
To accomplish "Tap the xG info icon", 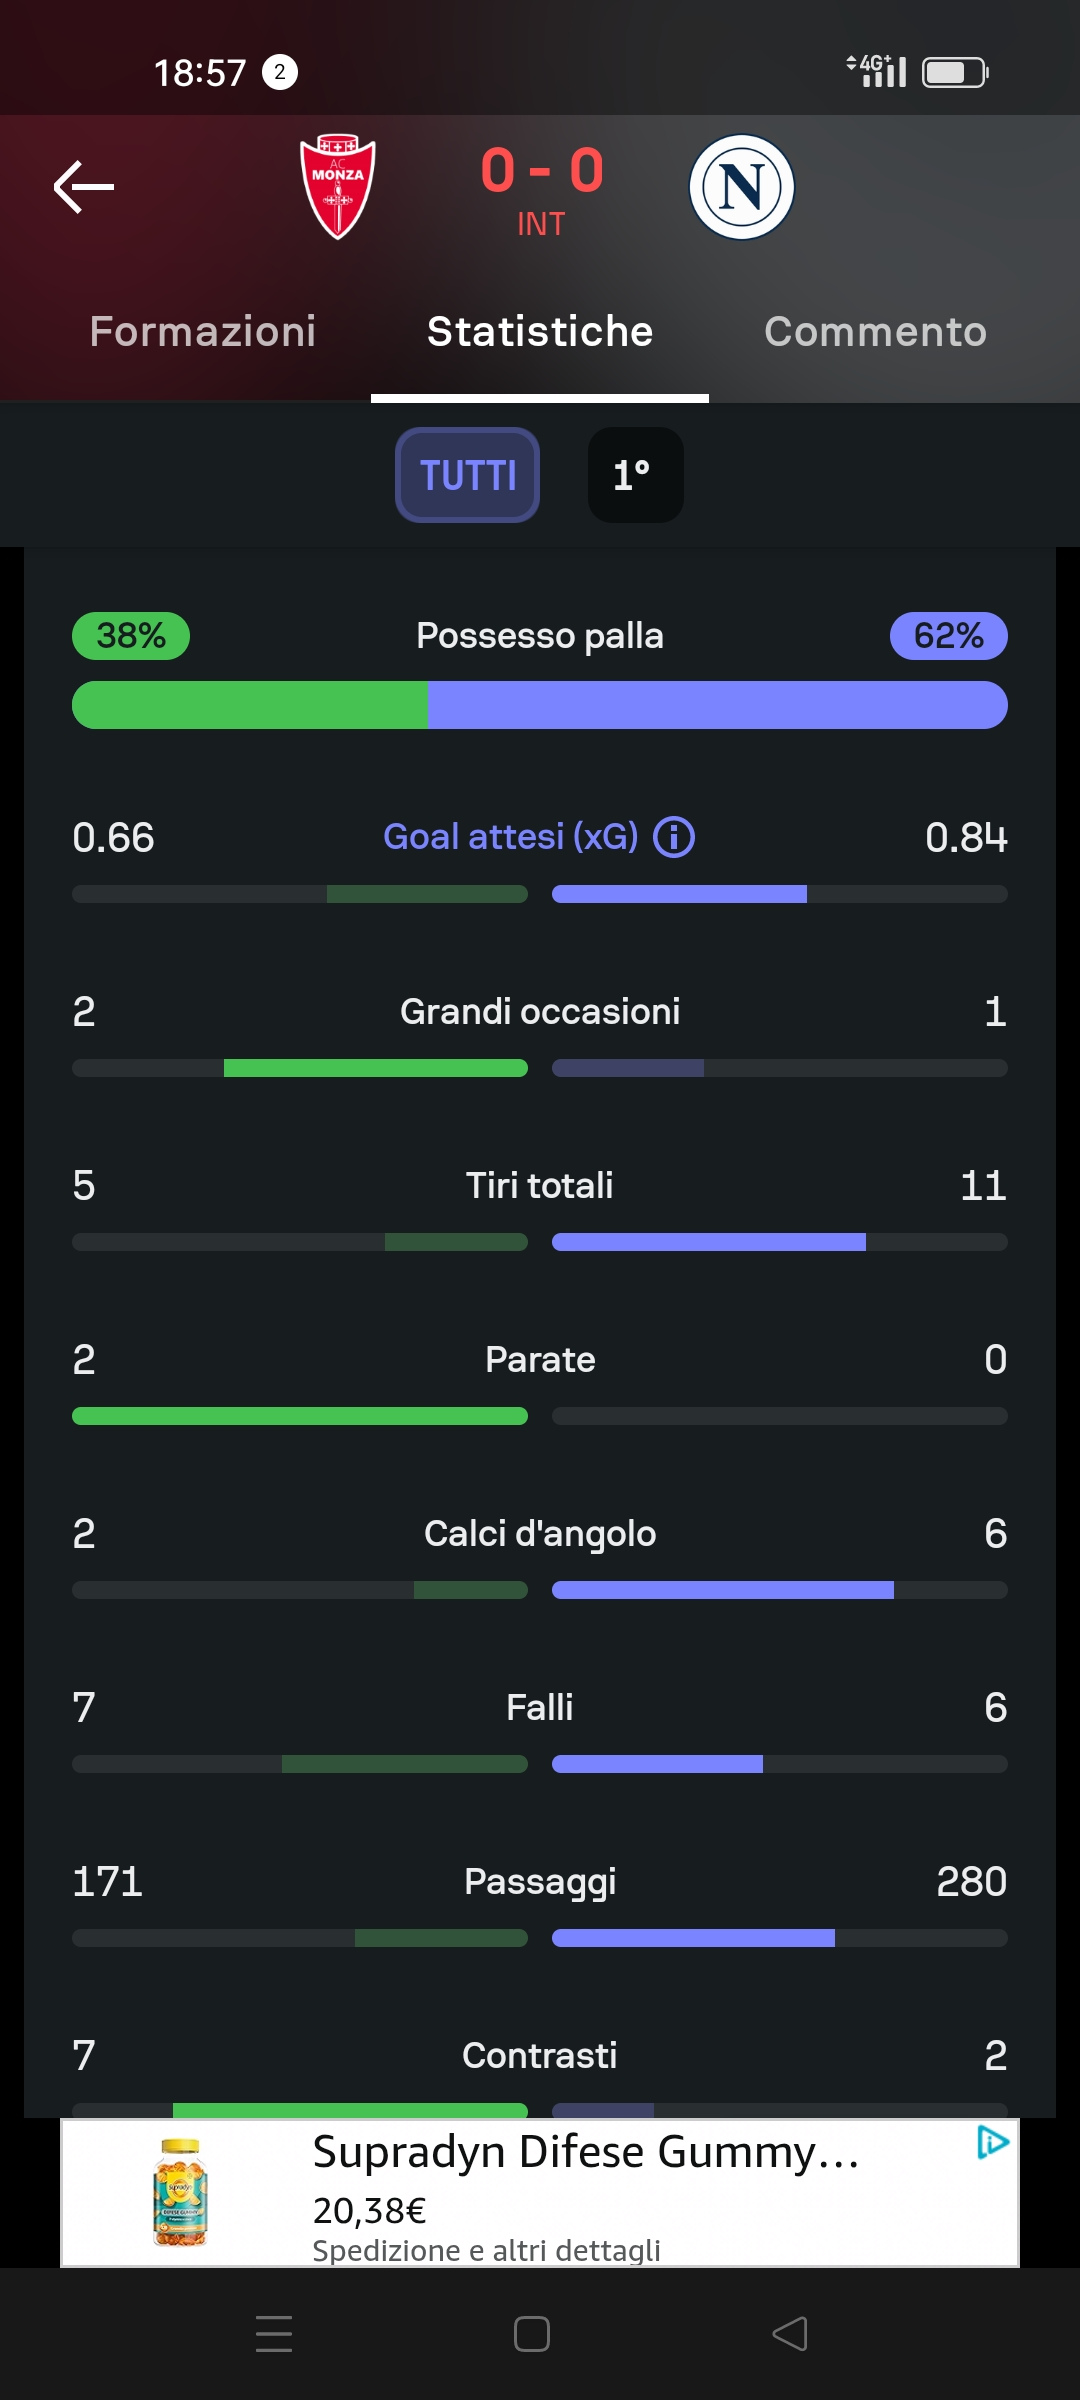I will tap(674, 837).
